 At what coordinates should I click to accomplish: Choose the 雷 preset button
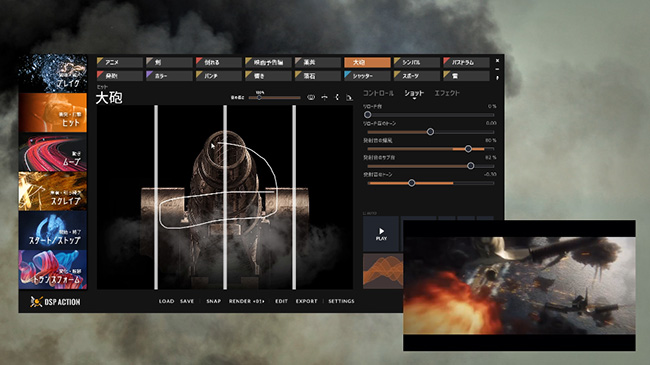466,75
